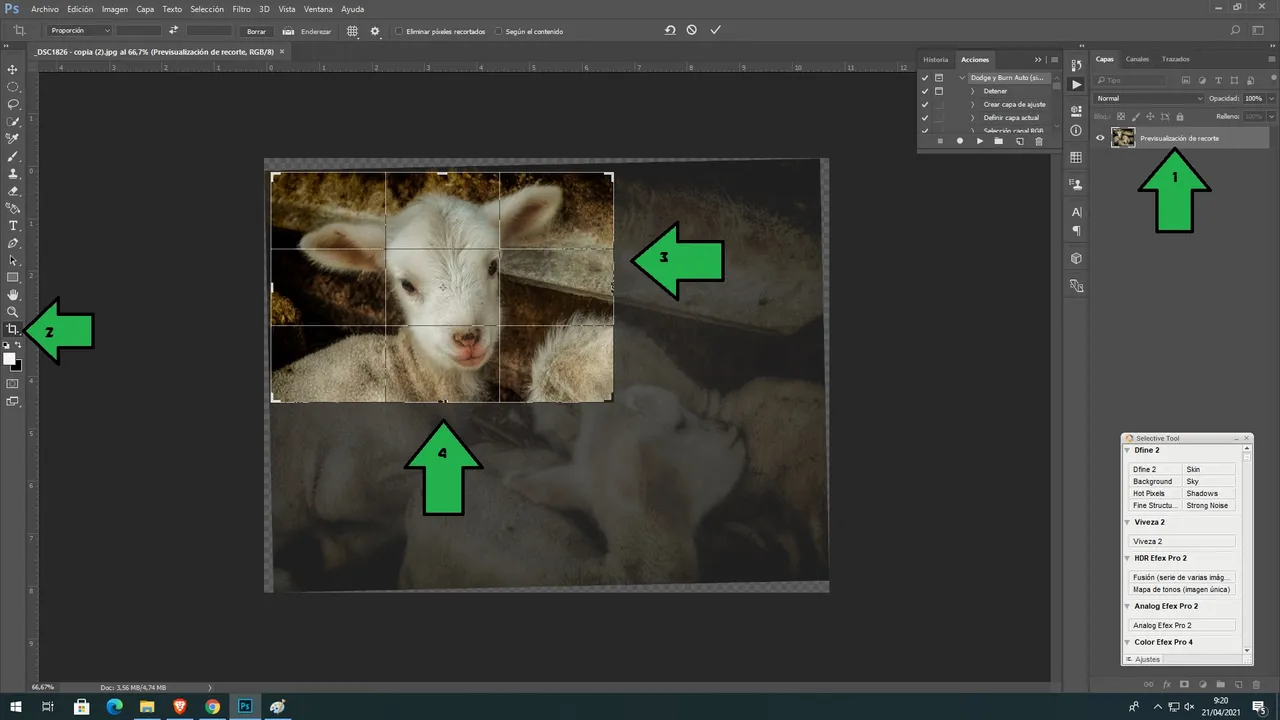1280x720 pixels.
Task: Toggle checkmark for Detener action step
Action: pos(925,91)
